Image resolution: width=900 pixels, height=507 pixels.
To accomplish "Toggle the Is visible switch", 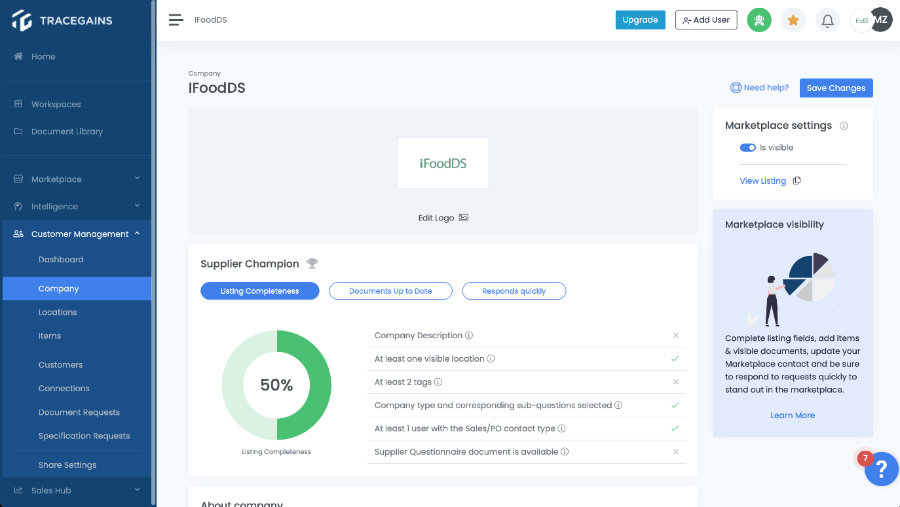I will (748, 148).
